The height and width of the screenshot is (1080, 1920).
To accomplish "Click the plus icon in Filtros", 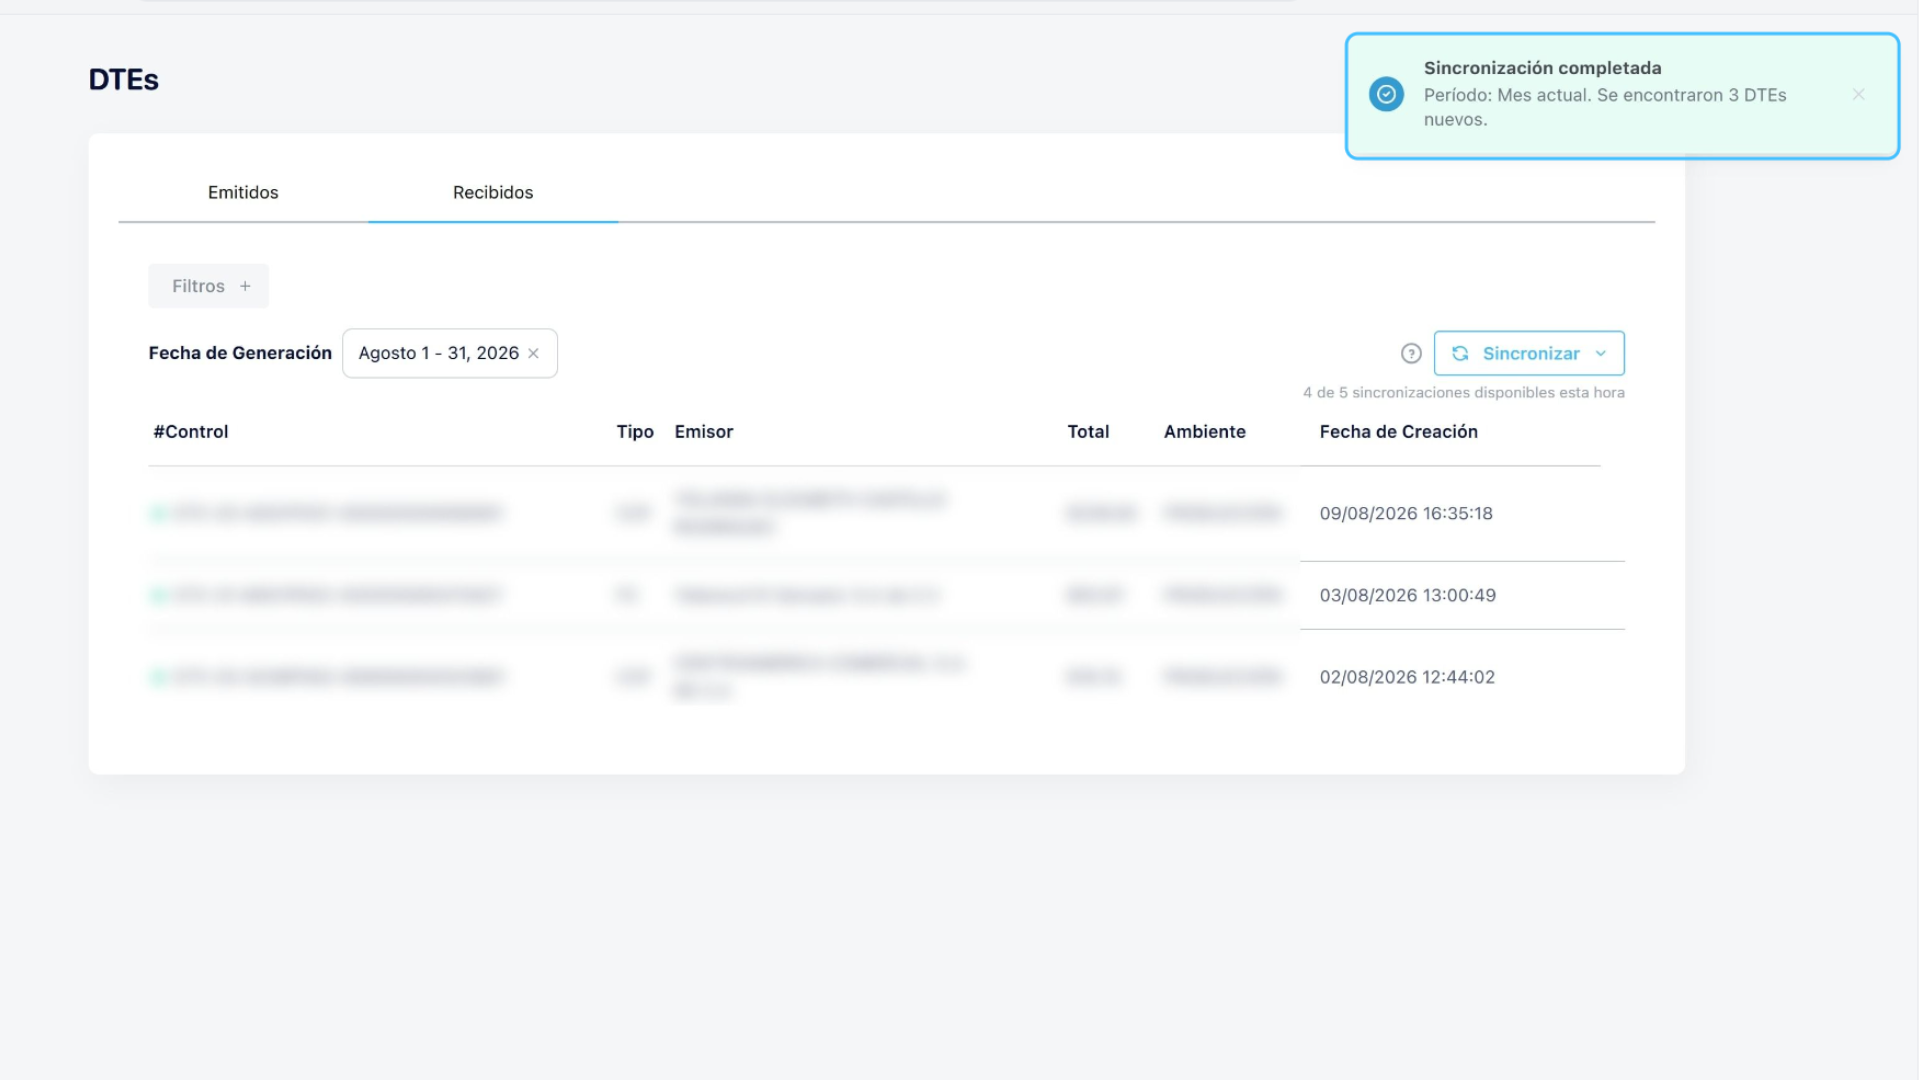I will [x=245, y=286].
